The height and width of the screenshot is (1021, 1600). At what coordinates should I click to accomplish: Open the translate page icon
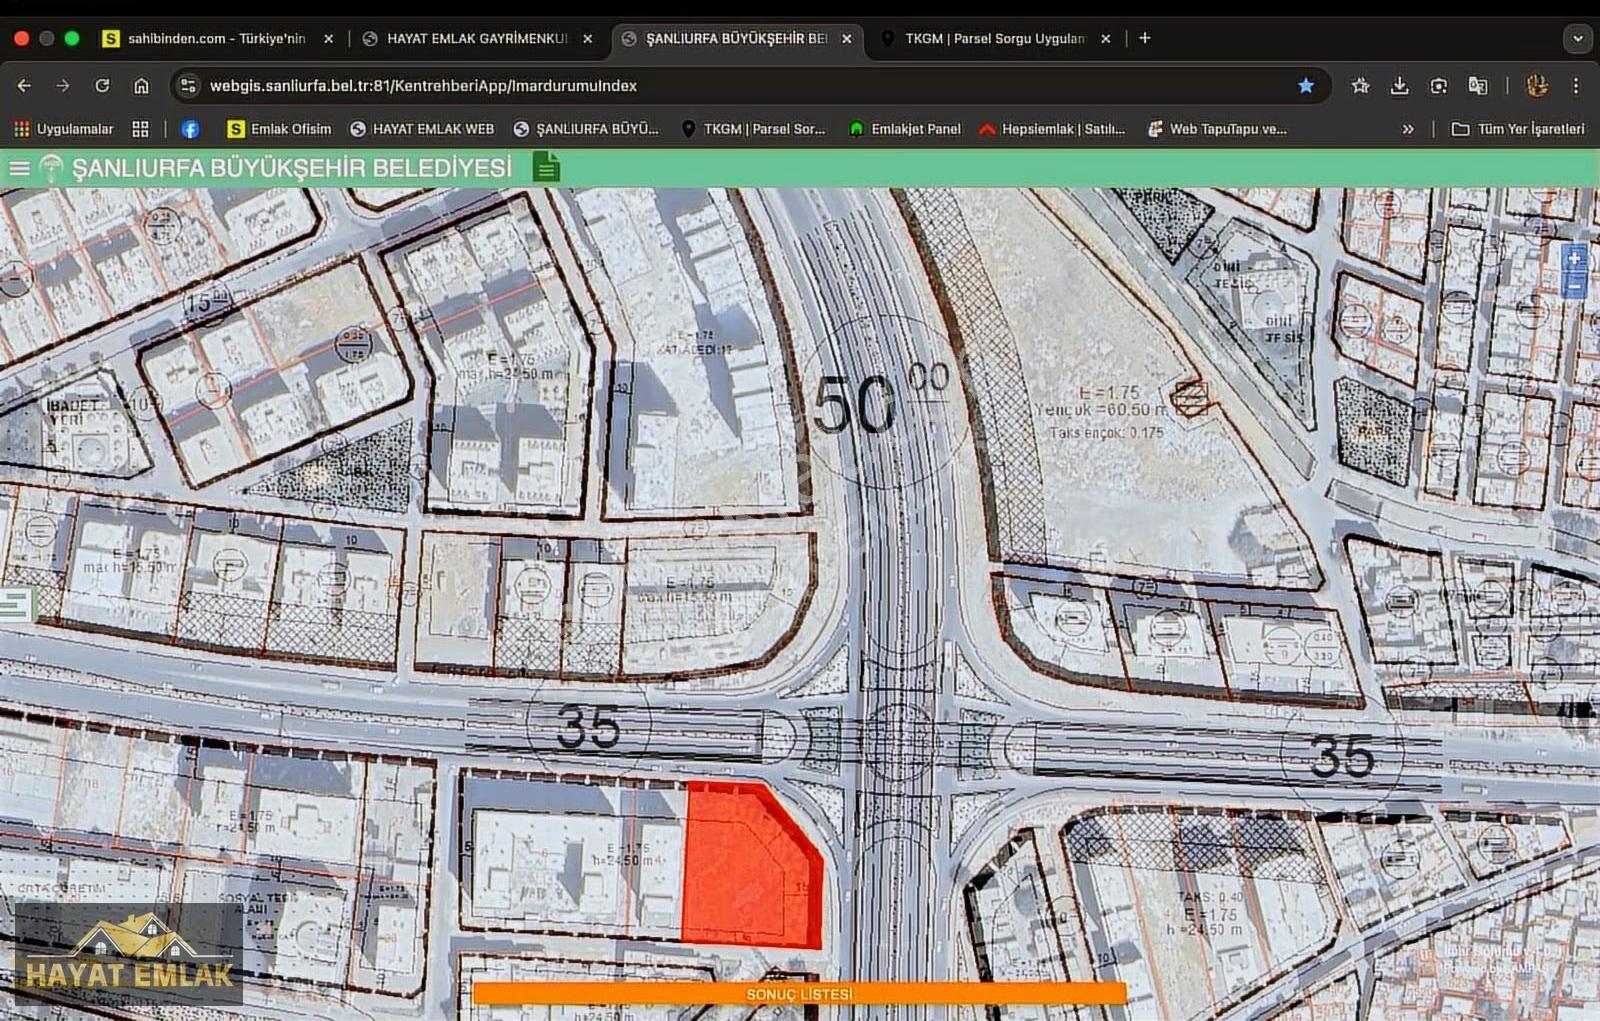(x=1477, y=86)
